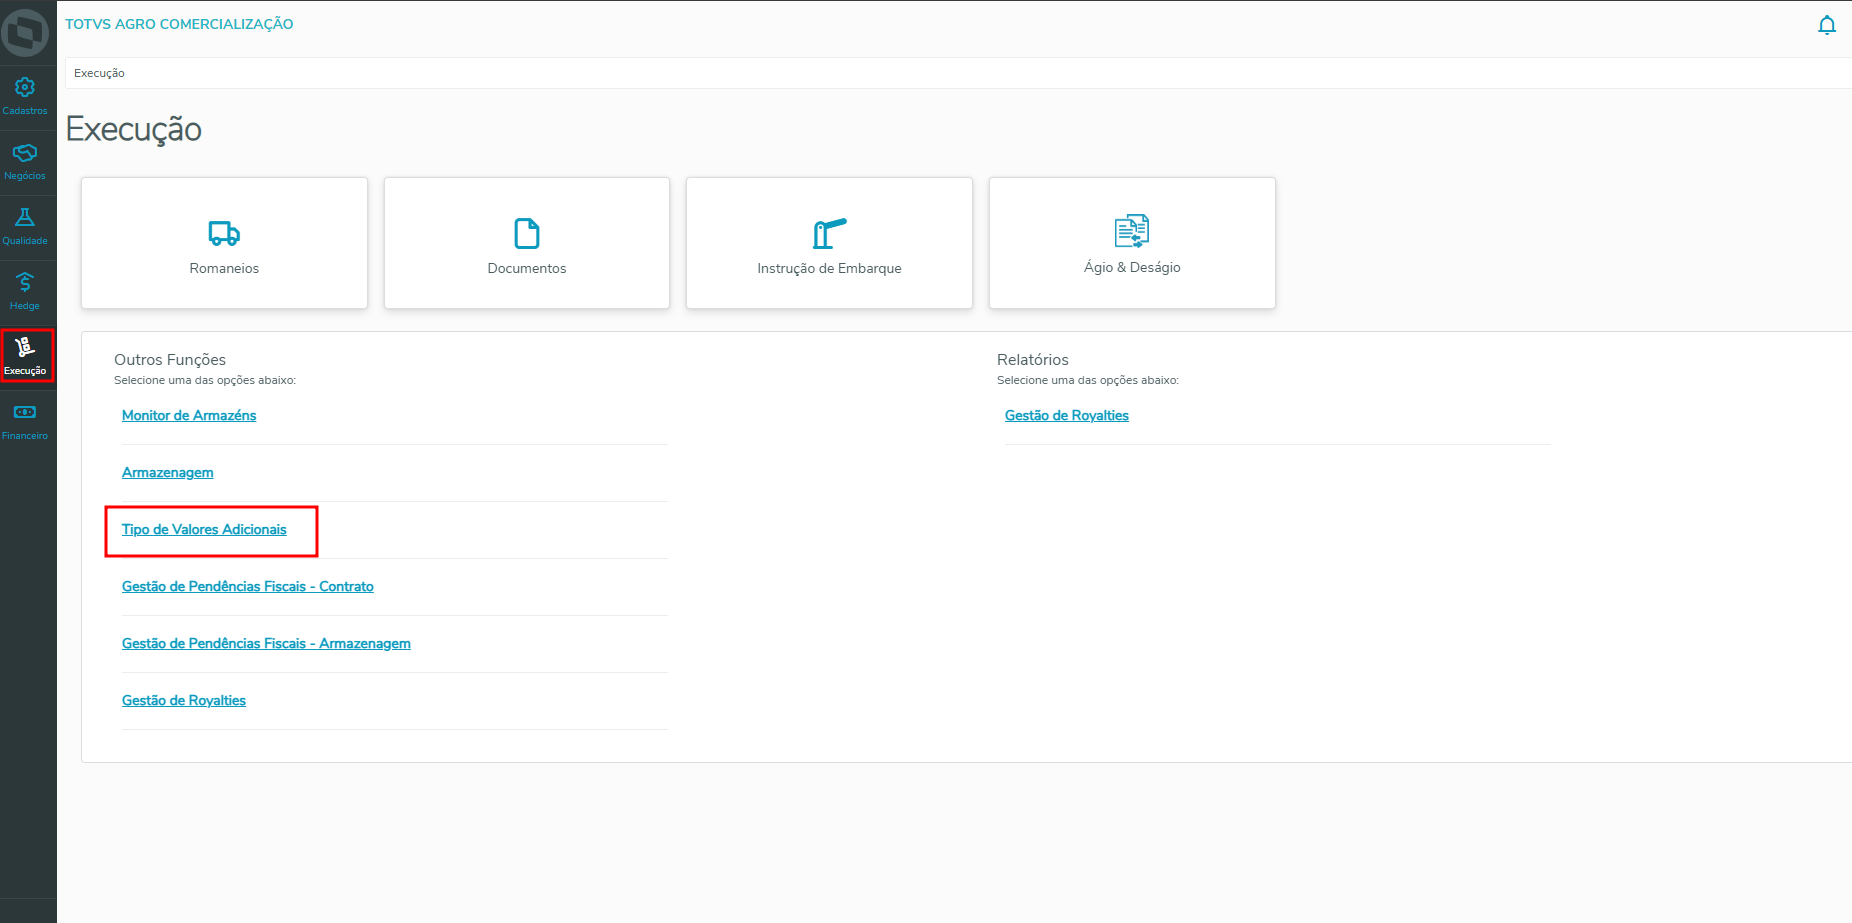Open the Negócios handshake icon
The height and width of the screenshot is (923, 1852).
(25, 153)
